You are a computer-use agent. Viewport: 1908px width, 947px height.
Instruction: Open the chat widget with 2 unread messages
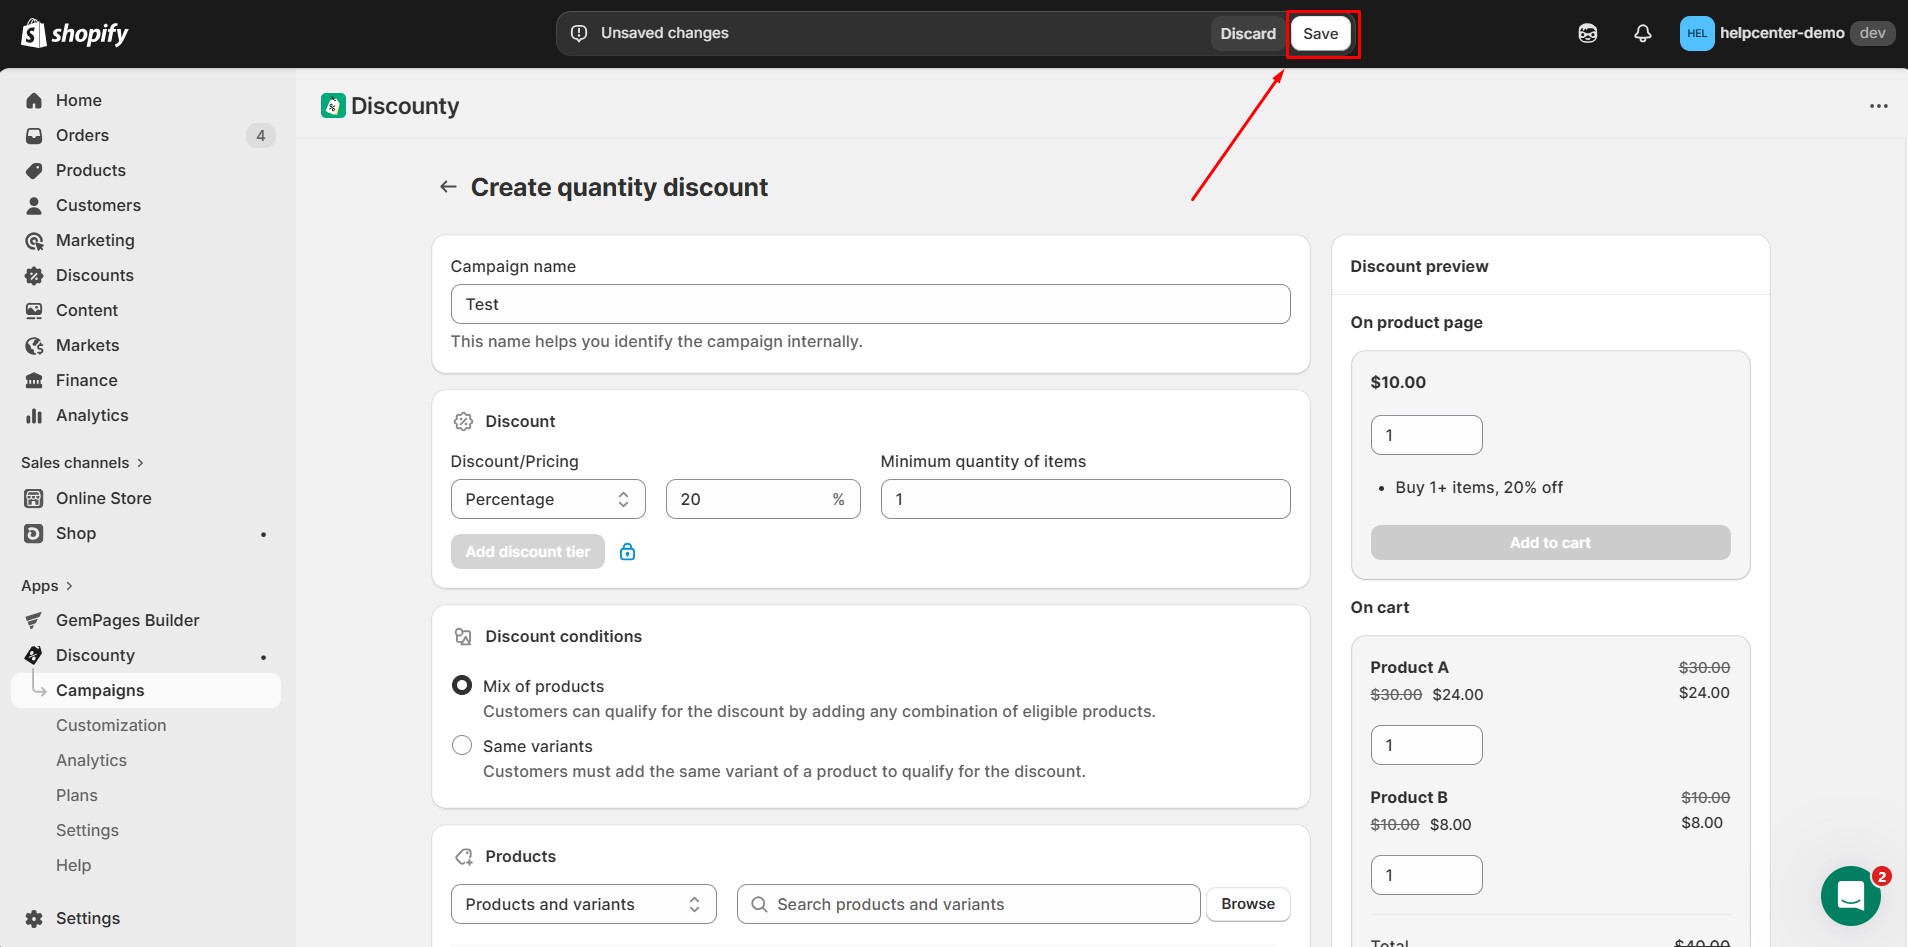1850,896
